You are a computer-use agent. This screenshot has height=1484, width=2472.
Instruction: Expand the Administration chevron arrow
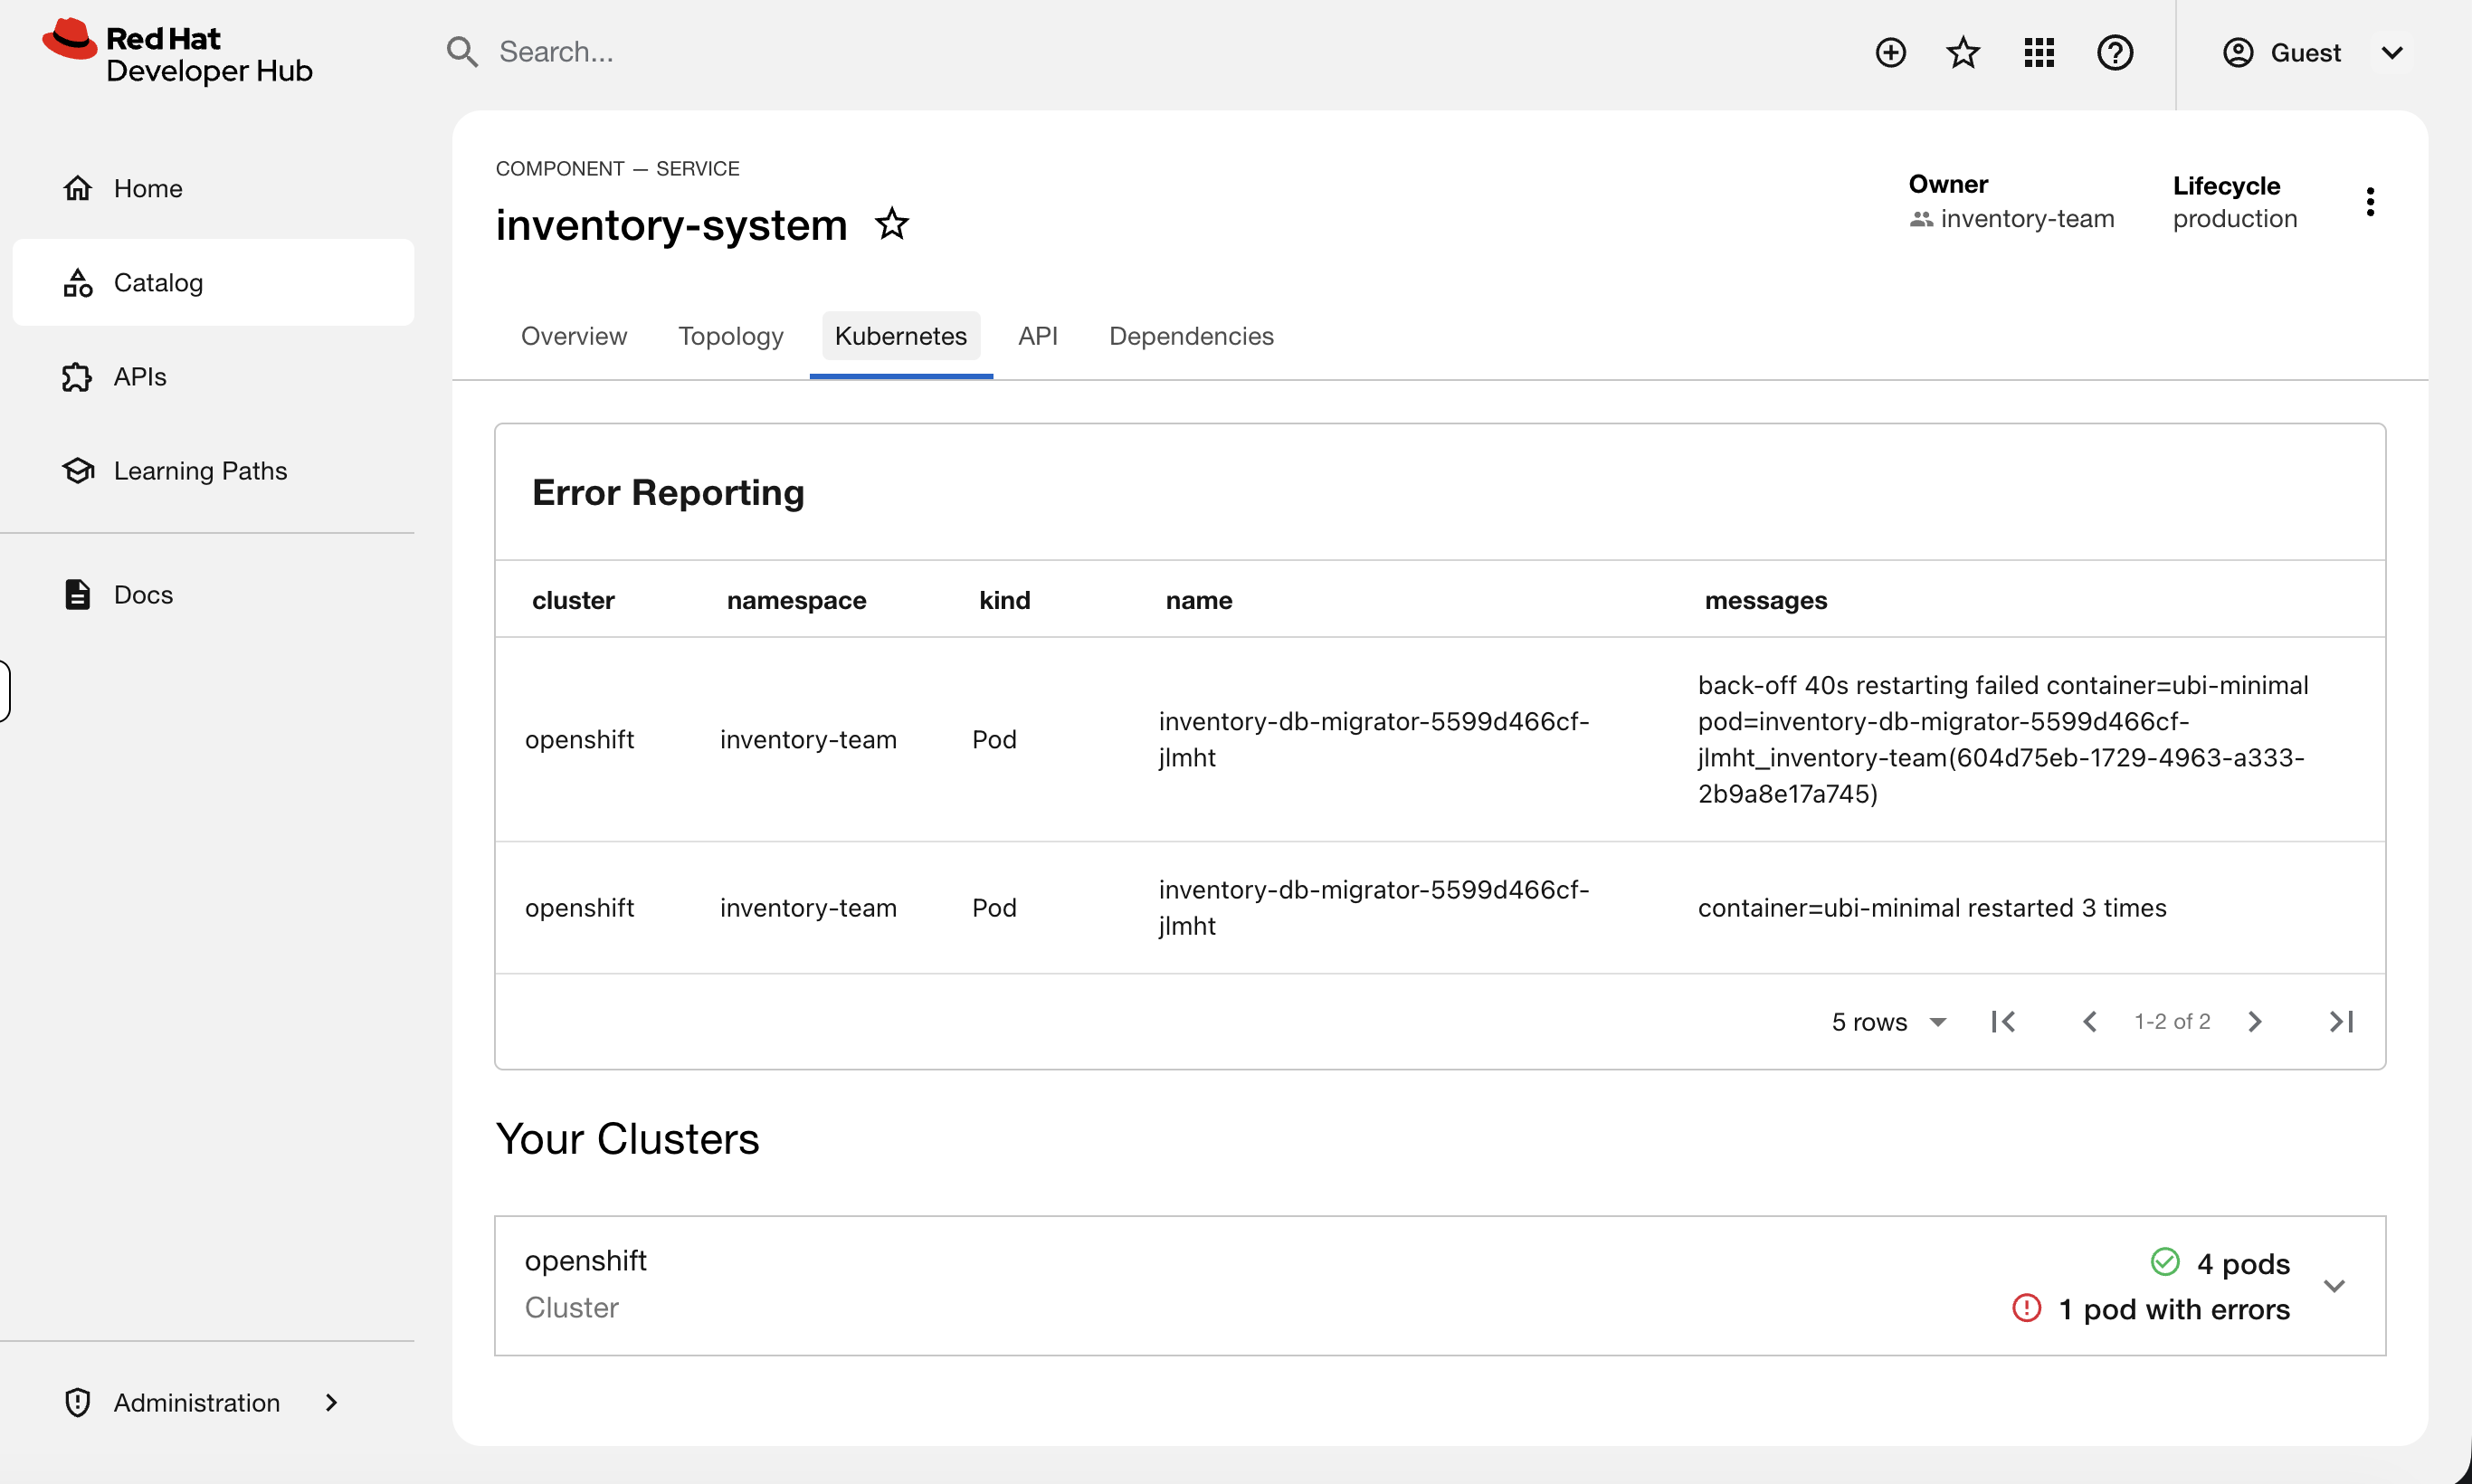pos(331,1402)
